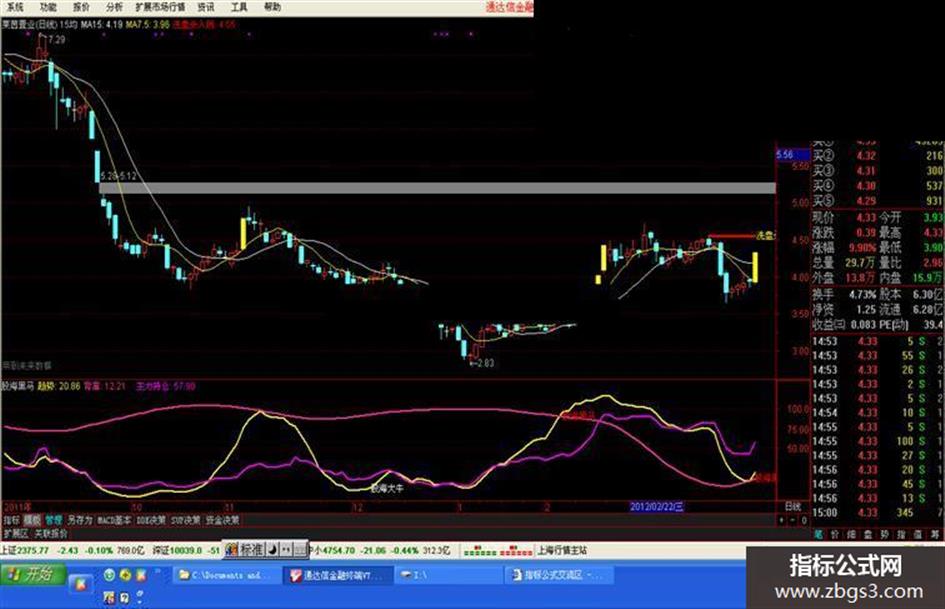Select the 笔 tab in the quote panel
This screenshot has height=609, width=945.
click(x=818, y=534)
